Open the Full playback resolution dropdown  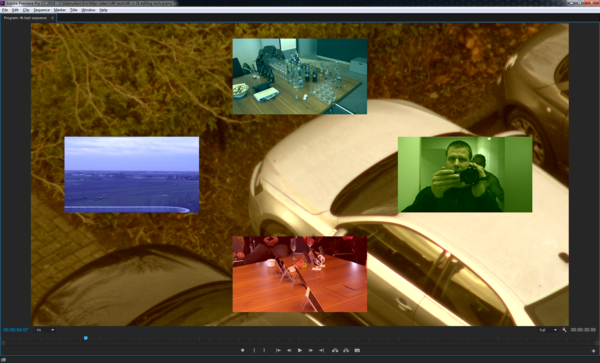click(548, 330)
